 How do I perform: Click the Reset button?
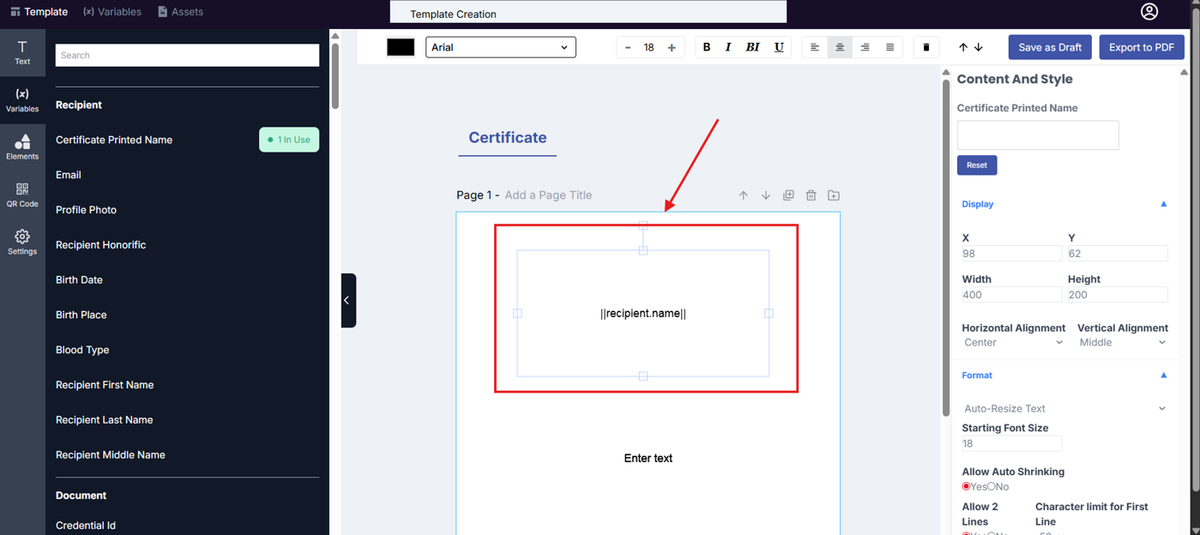click(977, 165)
